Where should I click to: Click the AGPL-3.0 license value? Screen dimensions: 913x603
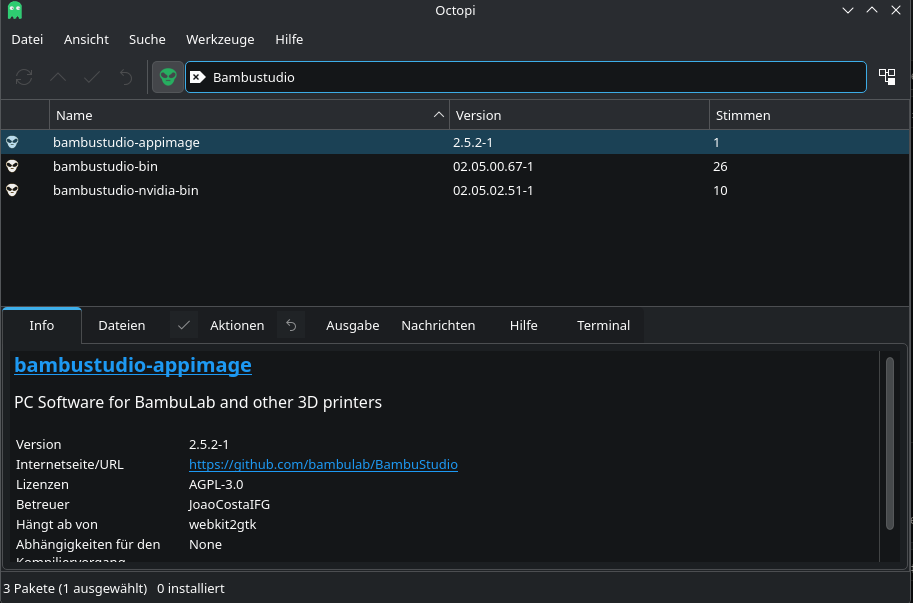point(216,484)
